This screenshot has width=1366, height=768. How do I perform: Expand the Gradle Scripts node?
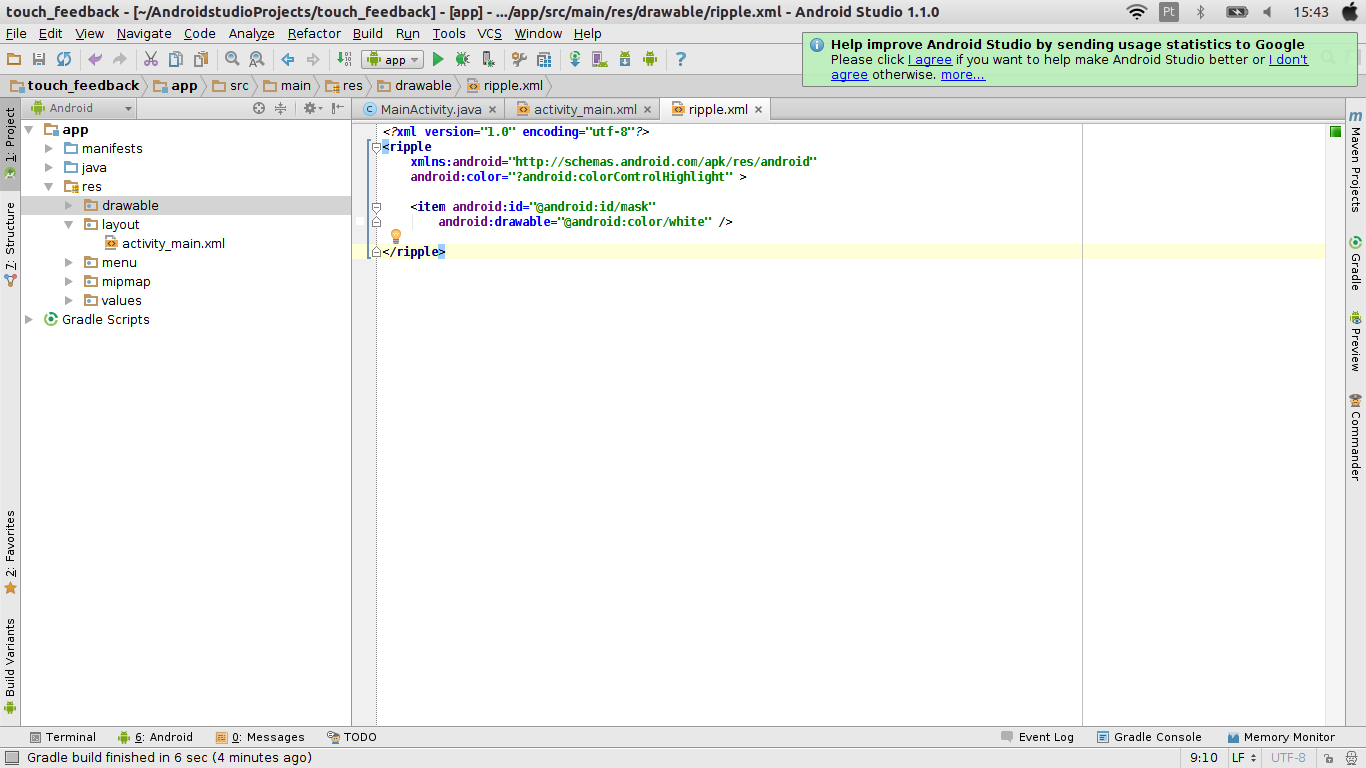(29, 319)
